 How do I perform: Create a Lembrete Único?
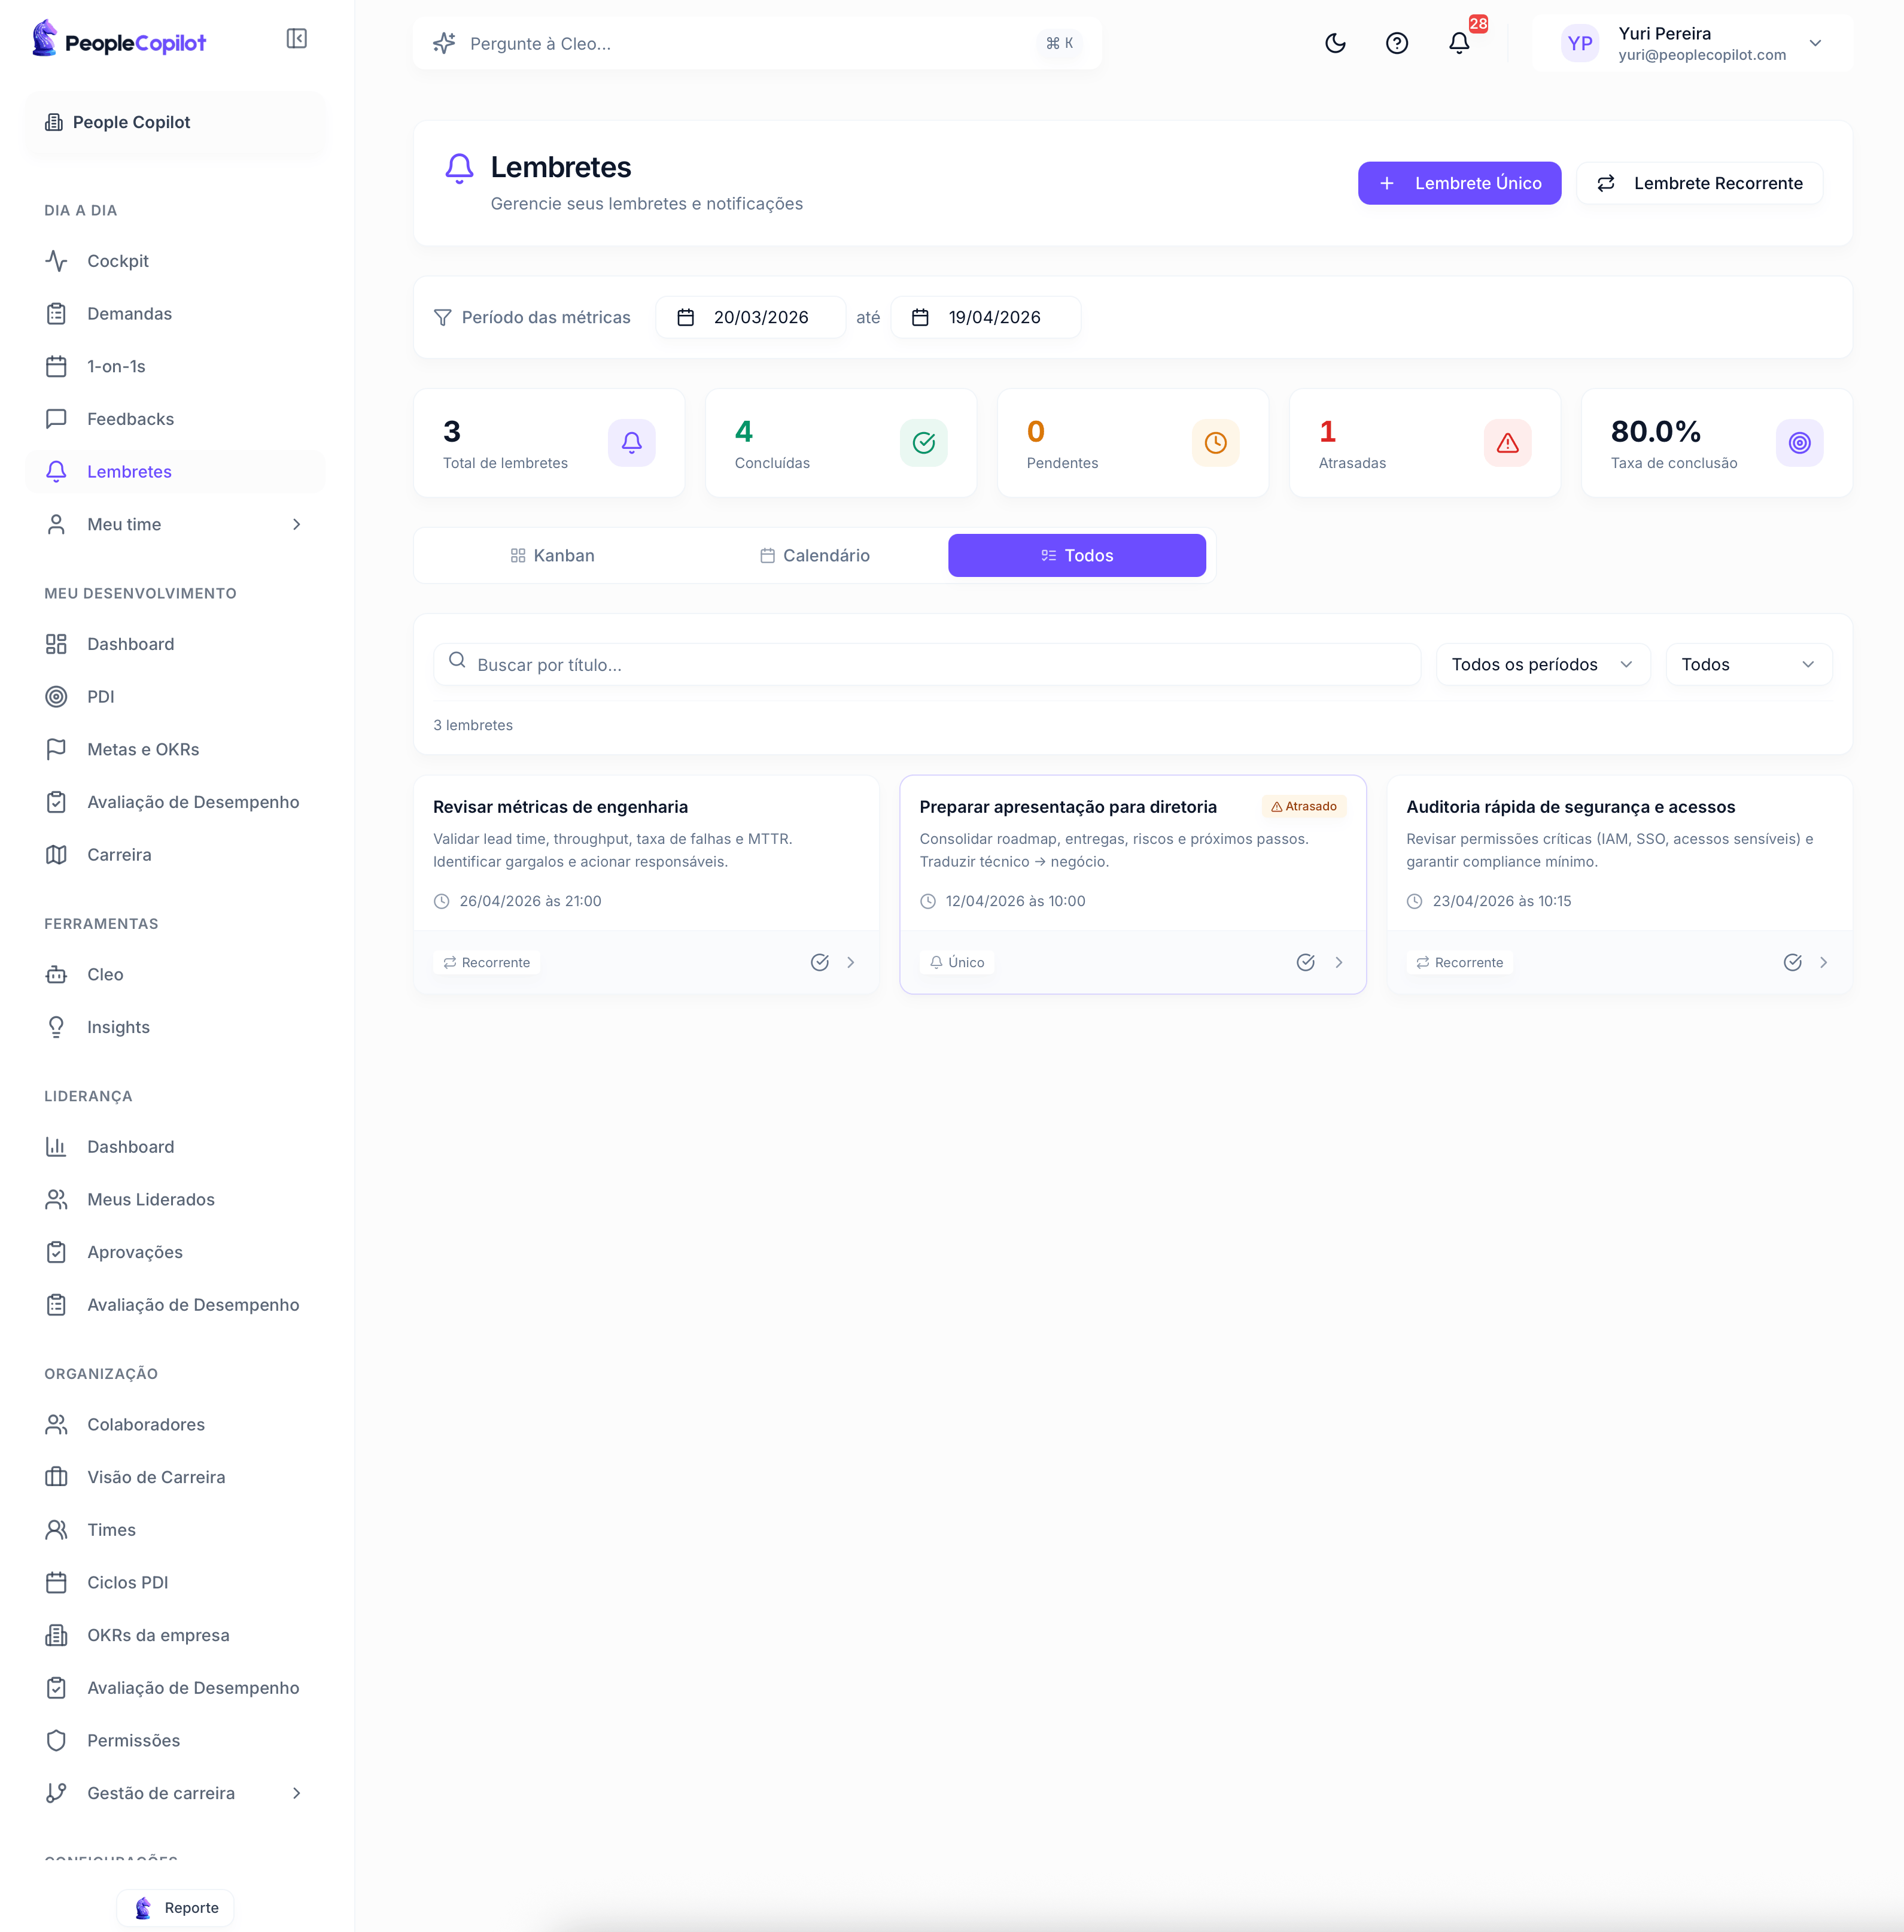1459,183
